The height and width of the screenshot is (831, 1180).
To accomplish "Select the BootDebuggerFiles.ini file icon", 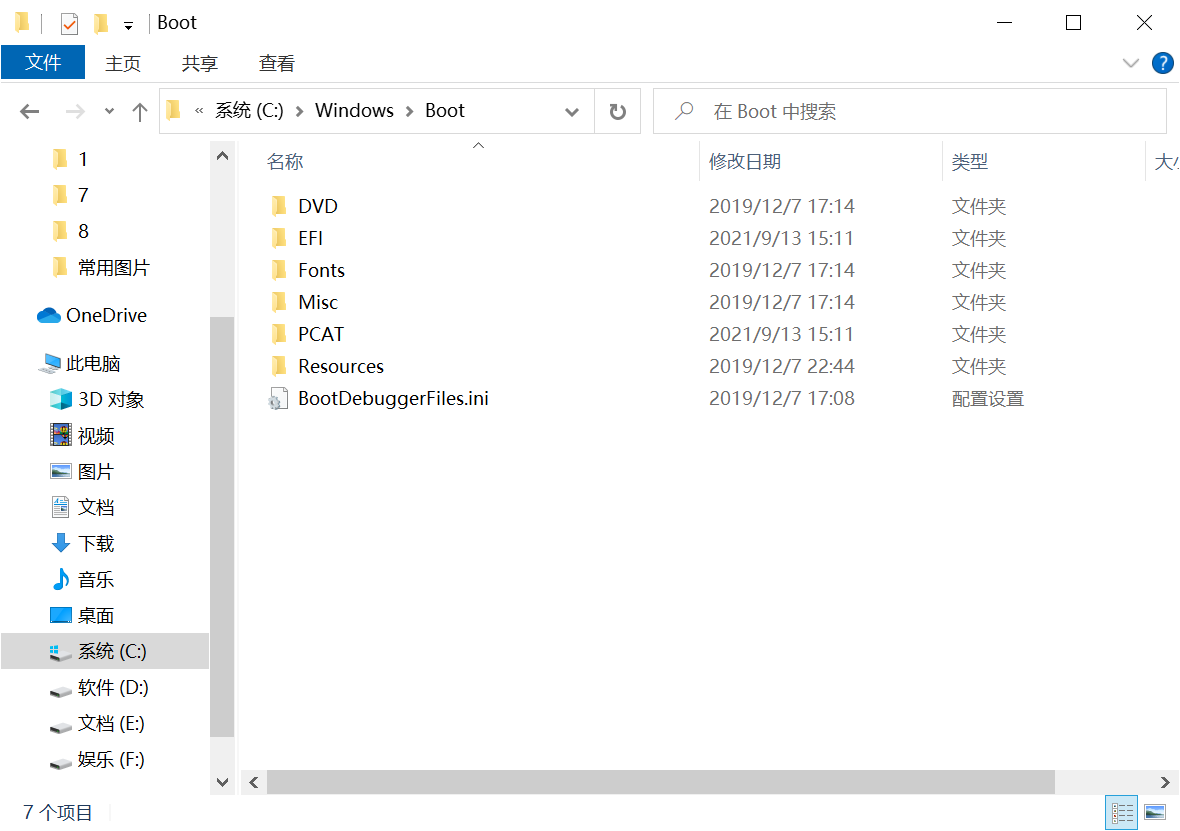I will [278, 398].
